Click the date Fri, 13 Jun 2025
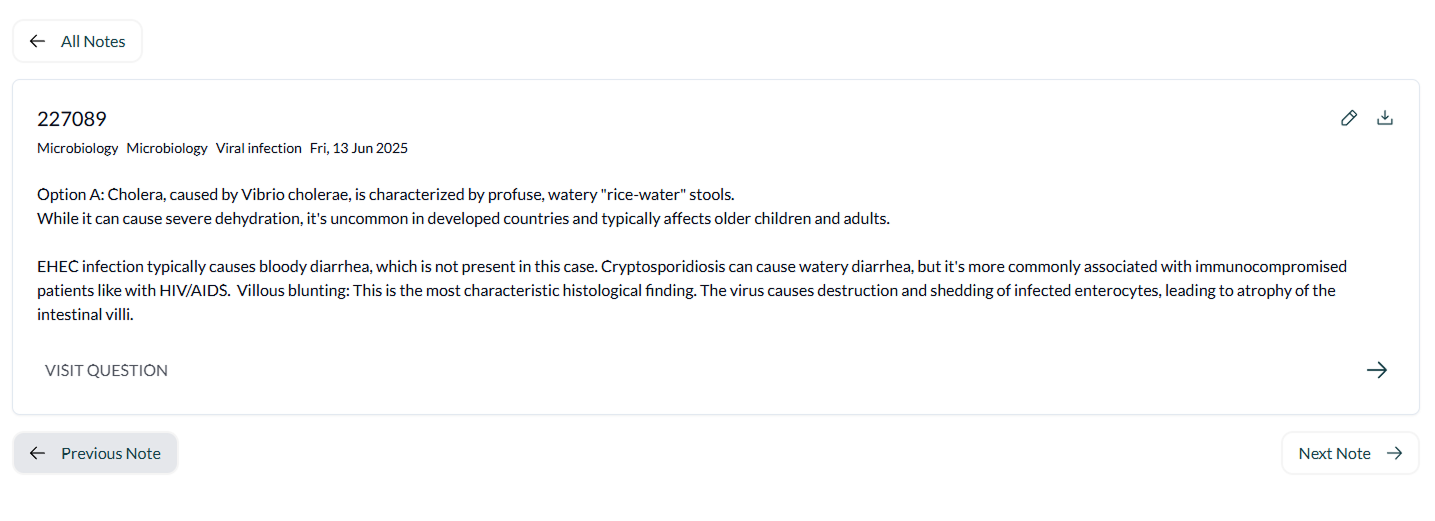Image resolution: width=1435 pixels, height=521 pixels. click(359, 148)
